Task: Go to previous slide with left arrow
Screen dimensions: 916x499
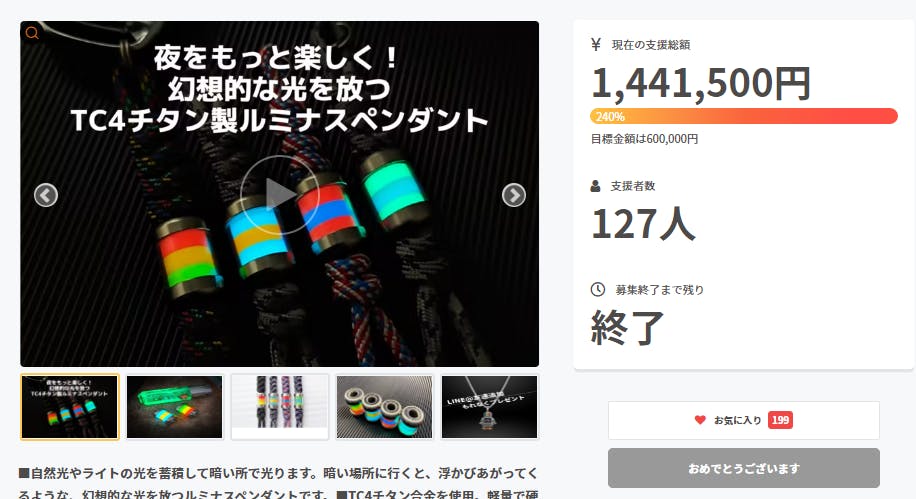Action: point(46,195)
